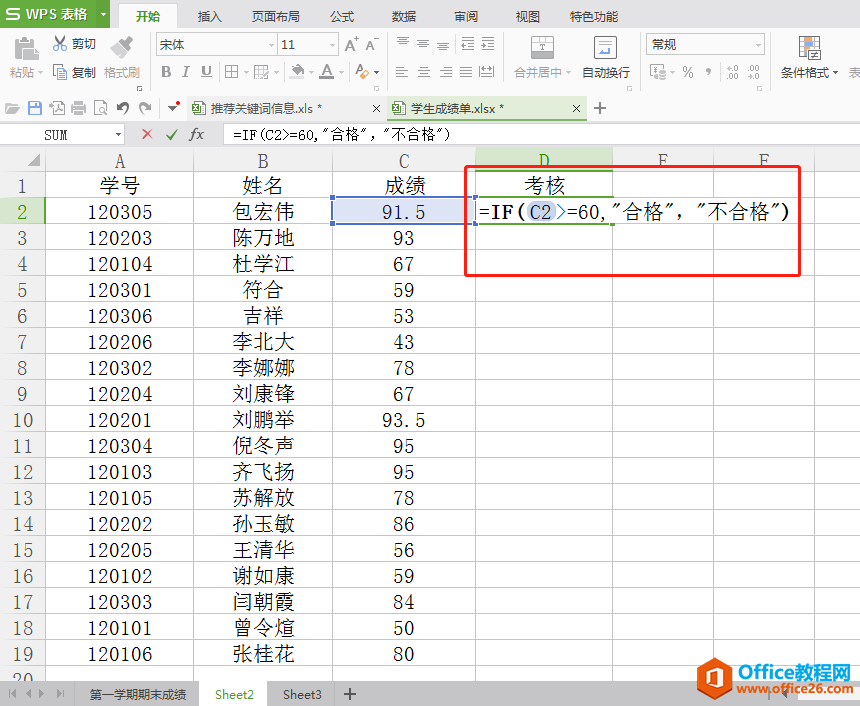860x706 pixels.
Task: Click Merge and Center (合并居中) icon
Action: (x=542, y=48)
